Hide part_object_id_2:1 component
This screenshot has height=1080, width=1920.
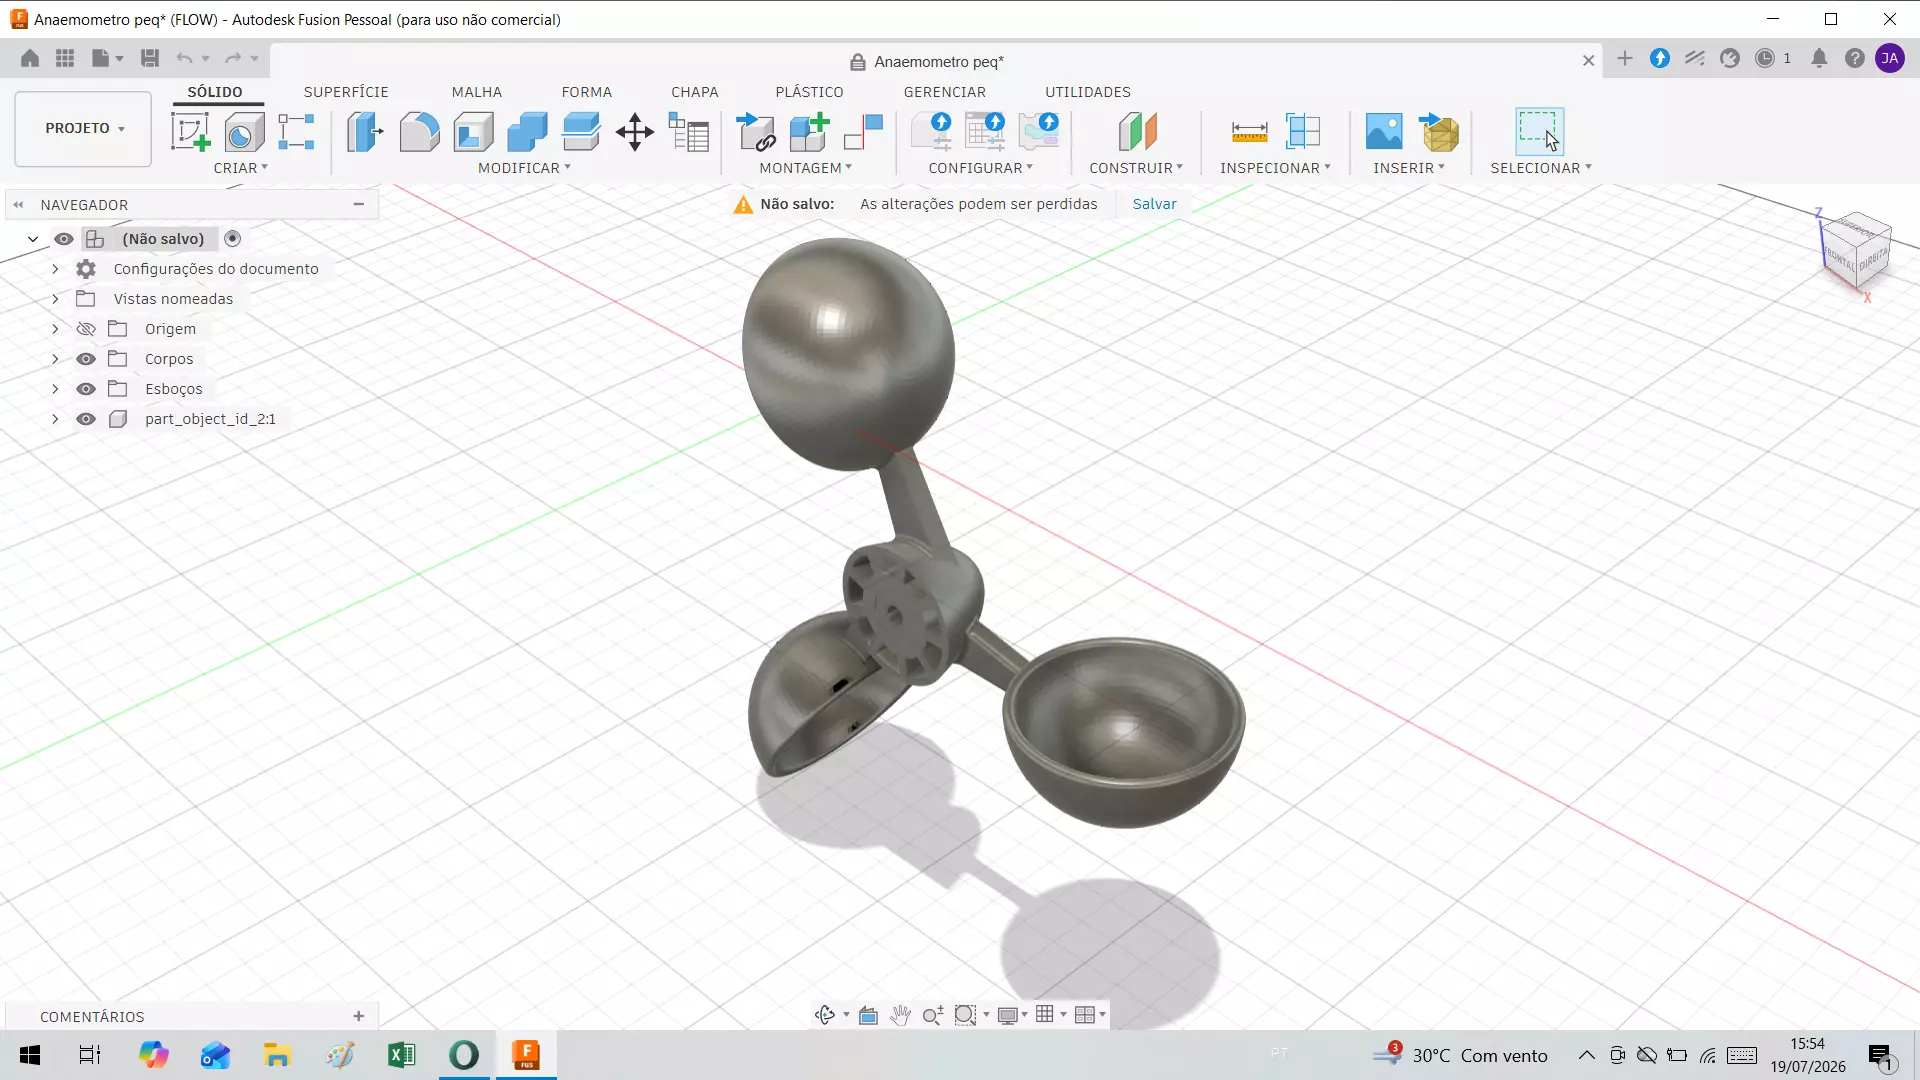pos(86,419)
